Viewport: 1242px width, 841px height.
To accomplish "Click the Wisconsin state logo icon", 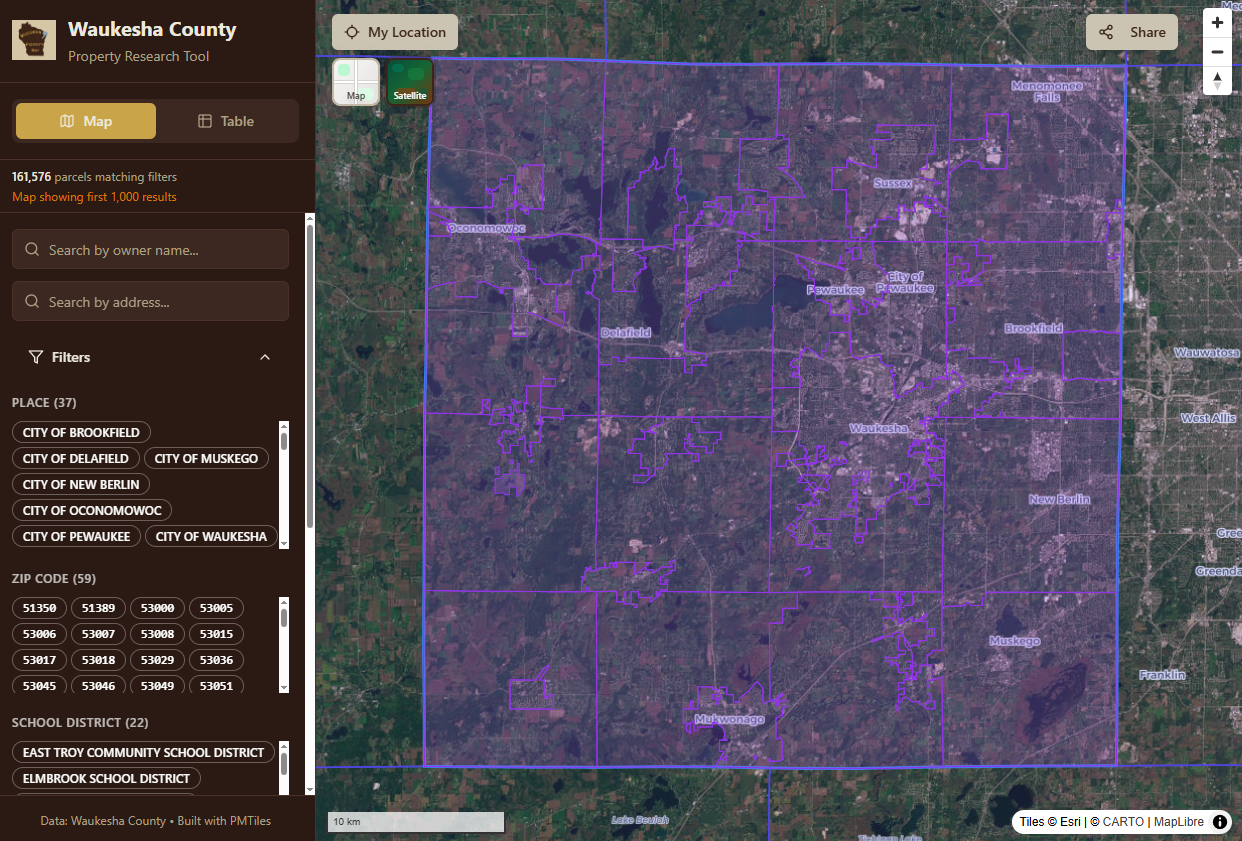I will pos(34,40).
